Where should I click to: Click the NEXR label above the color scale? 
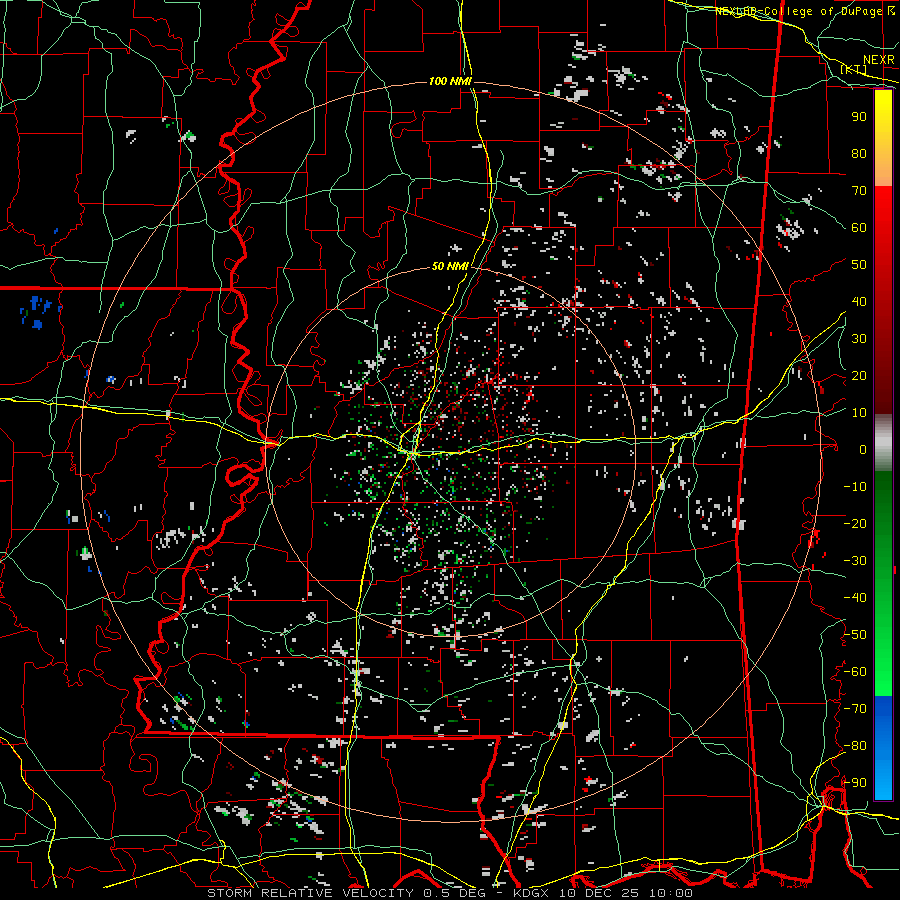click(878, 60)
